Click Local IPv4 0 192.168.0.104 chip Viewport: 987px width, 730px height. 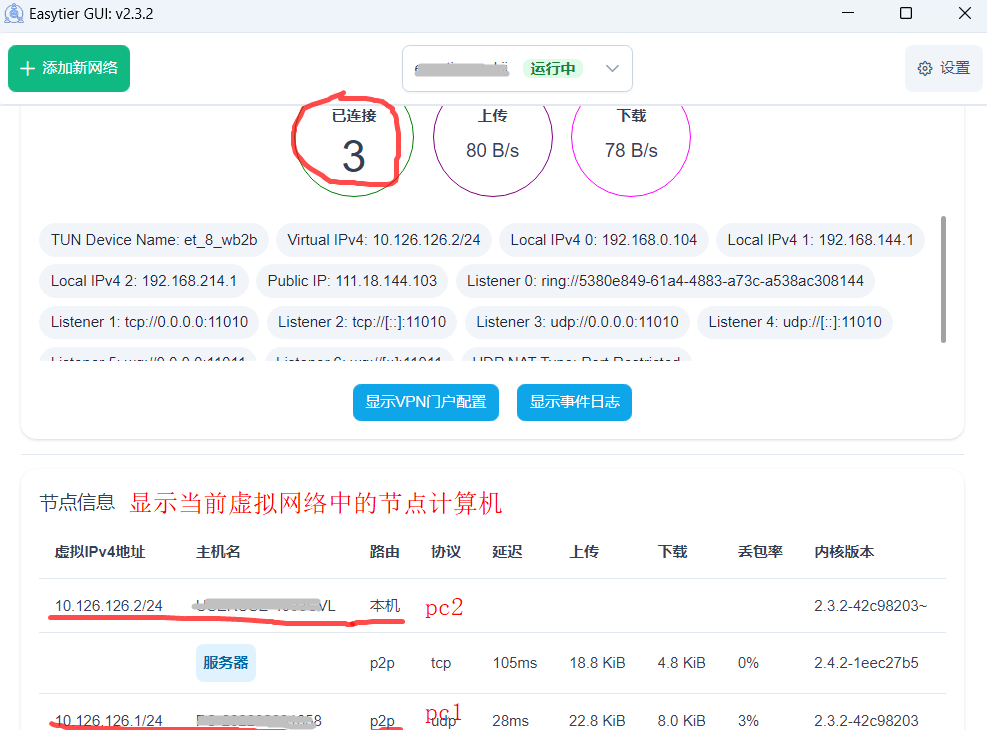point(604,240)
